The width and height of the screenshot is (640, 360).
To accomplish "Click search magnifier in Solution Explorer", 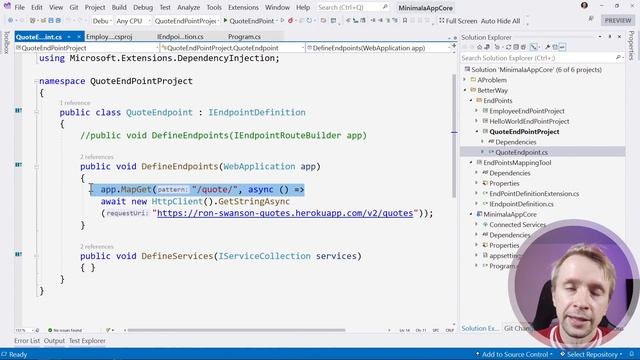I will (618, 58).
